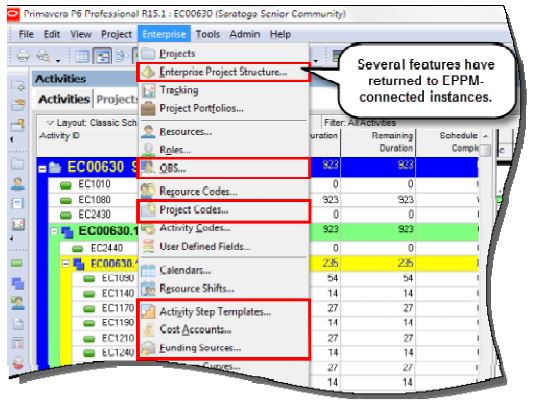Open Resource Shifts

click(224, 288)
